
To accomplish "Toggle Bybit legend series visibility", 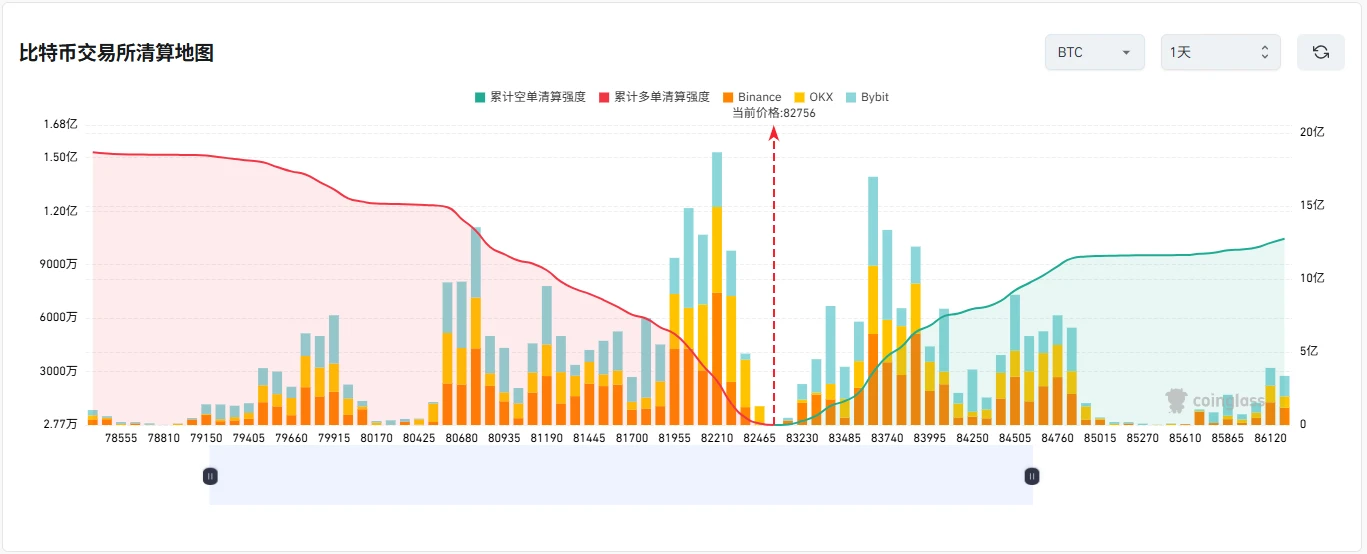I will point(867,97).
